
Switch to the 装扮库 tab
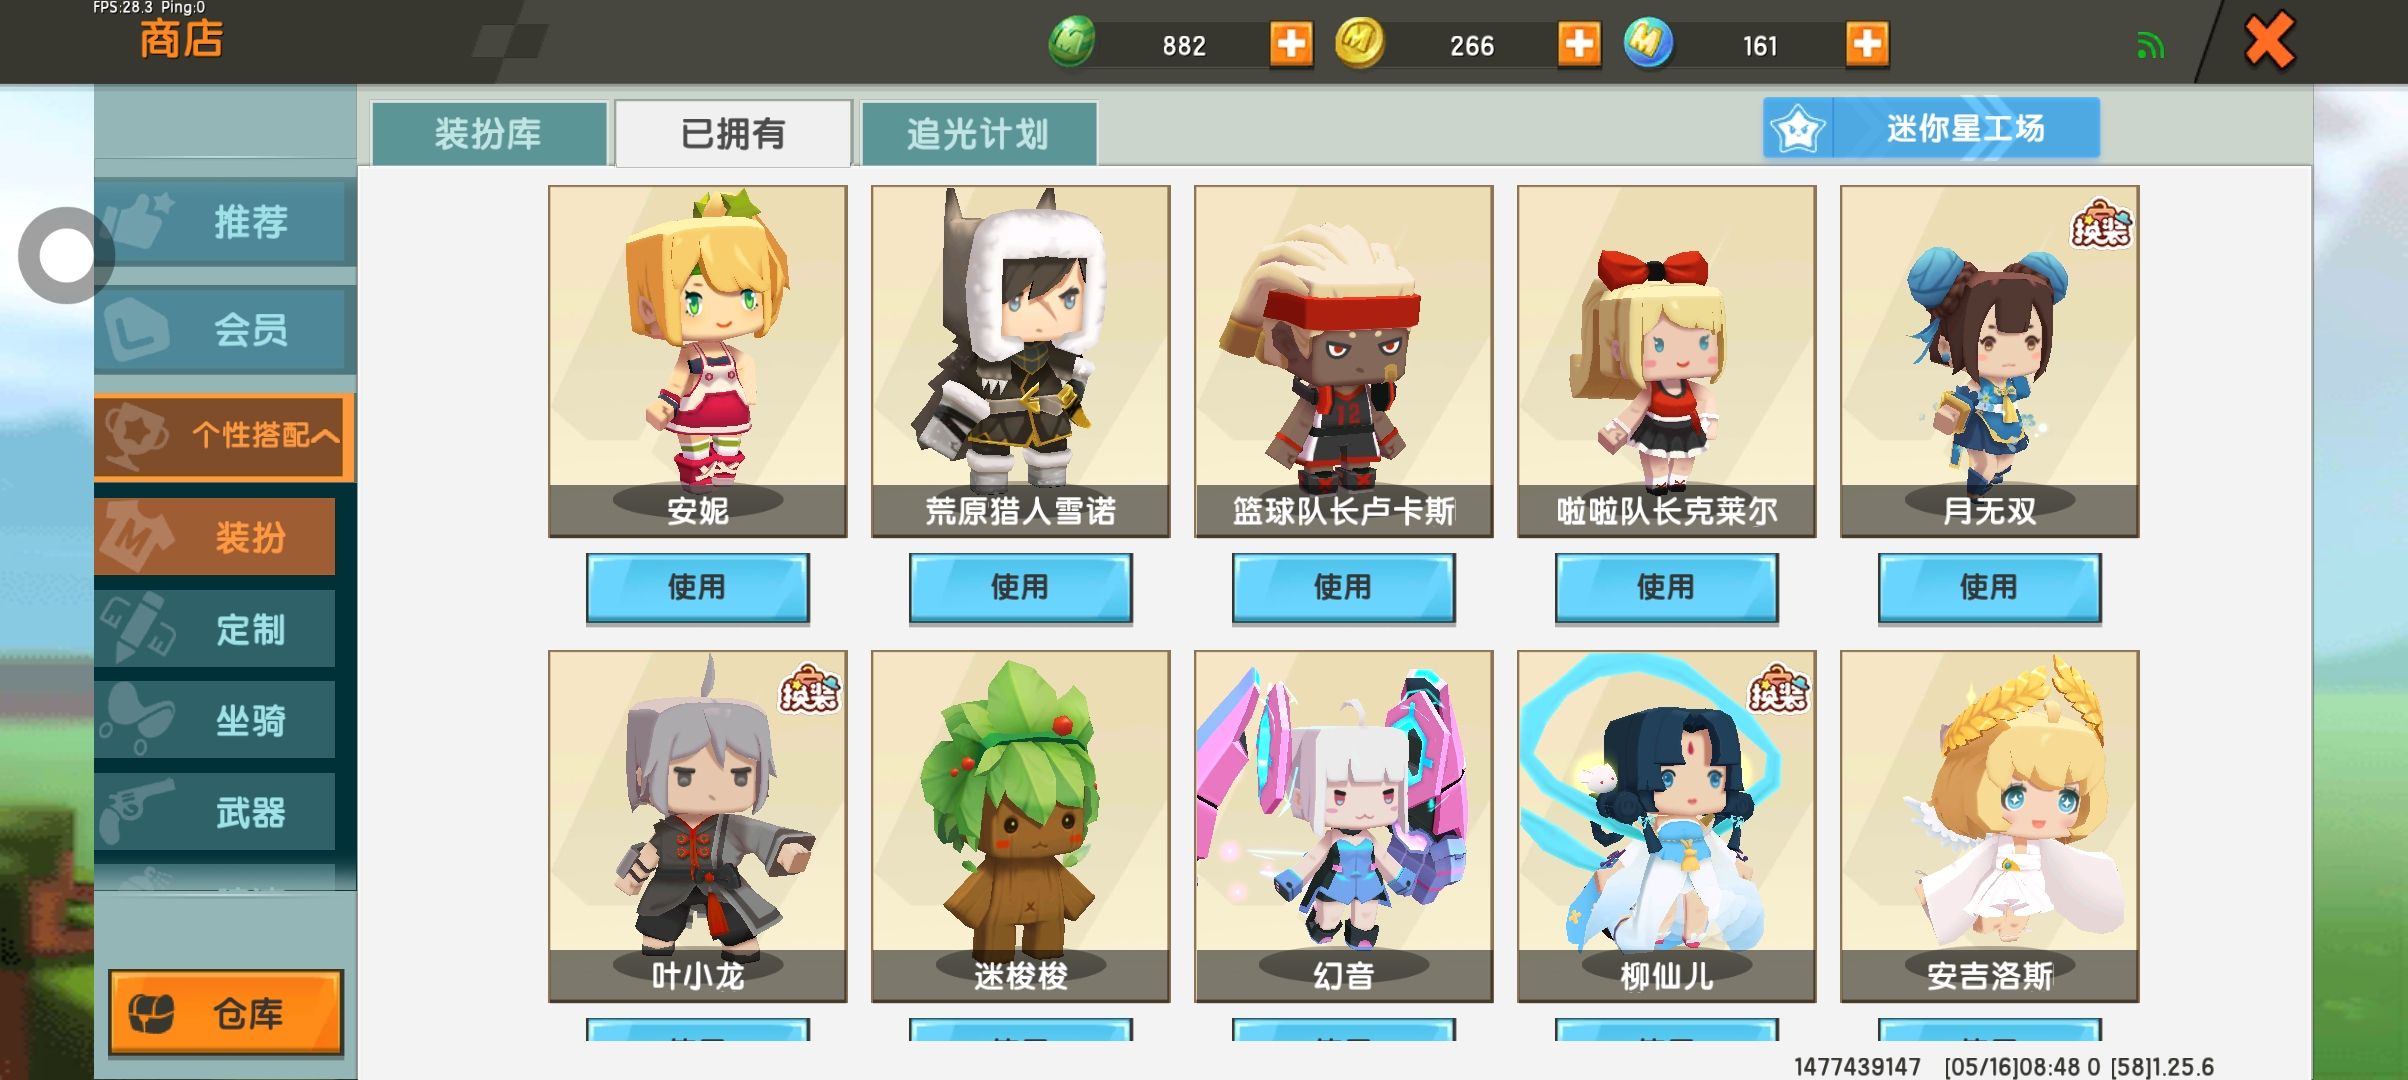point(489,133)
